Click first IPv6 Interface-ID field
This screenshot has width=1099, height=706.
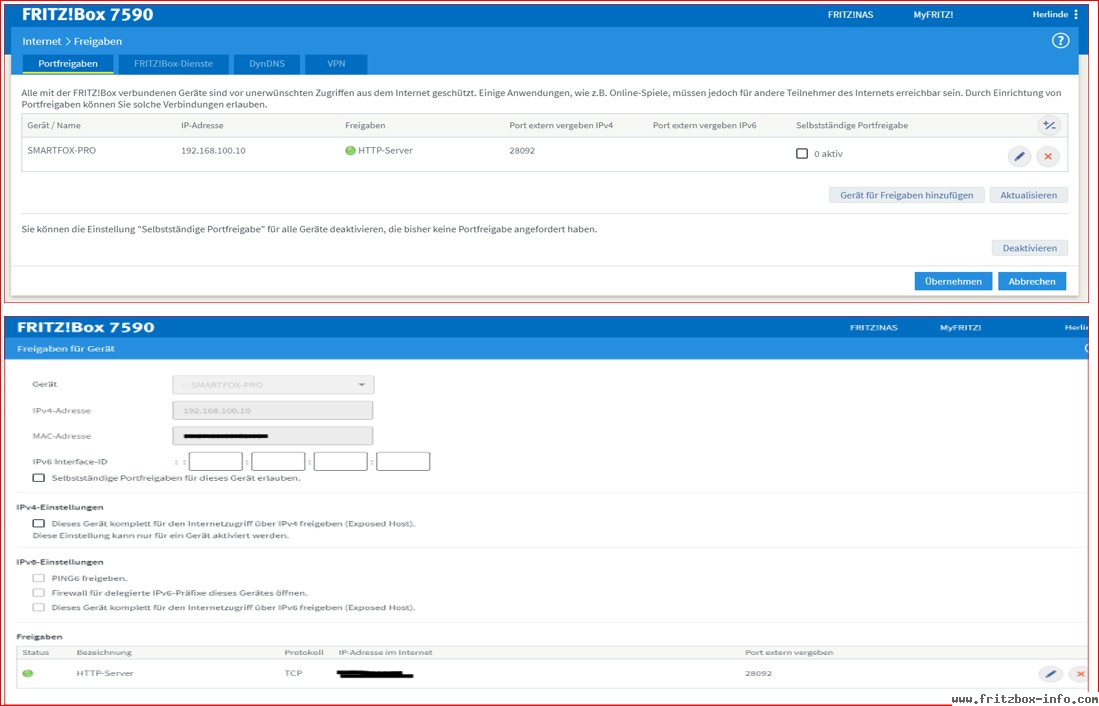216,461
